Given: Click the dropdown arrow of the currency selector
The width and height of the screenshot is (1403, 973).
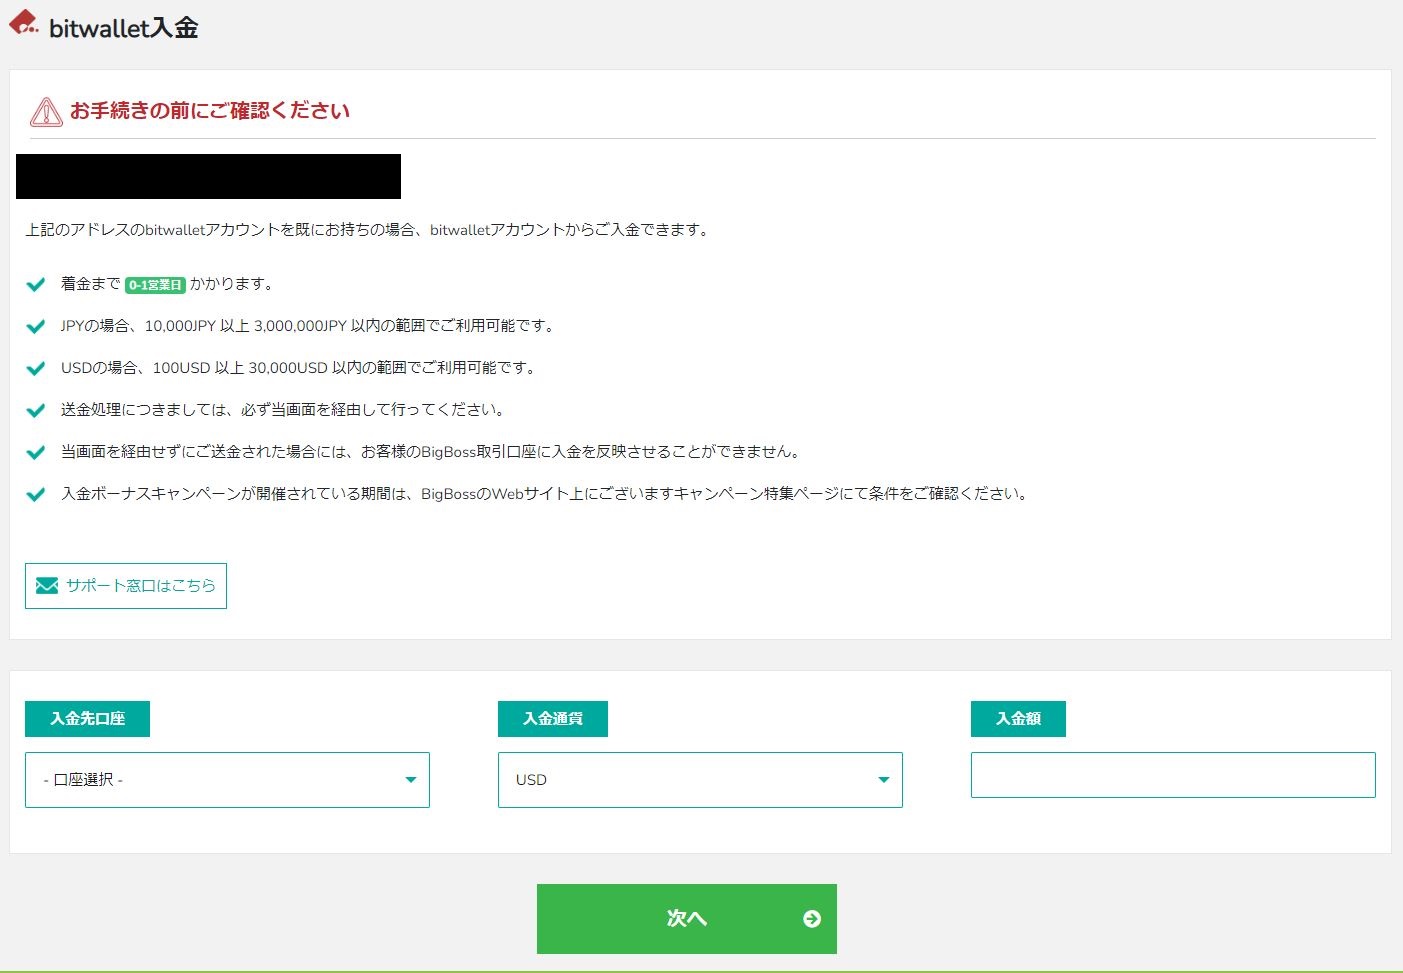Looking at the screenshot, I should (883, 780).
